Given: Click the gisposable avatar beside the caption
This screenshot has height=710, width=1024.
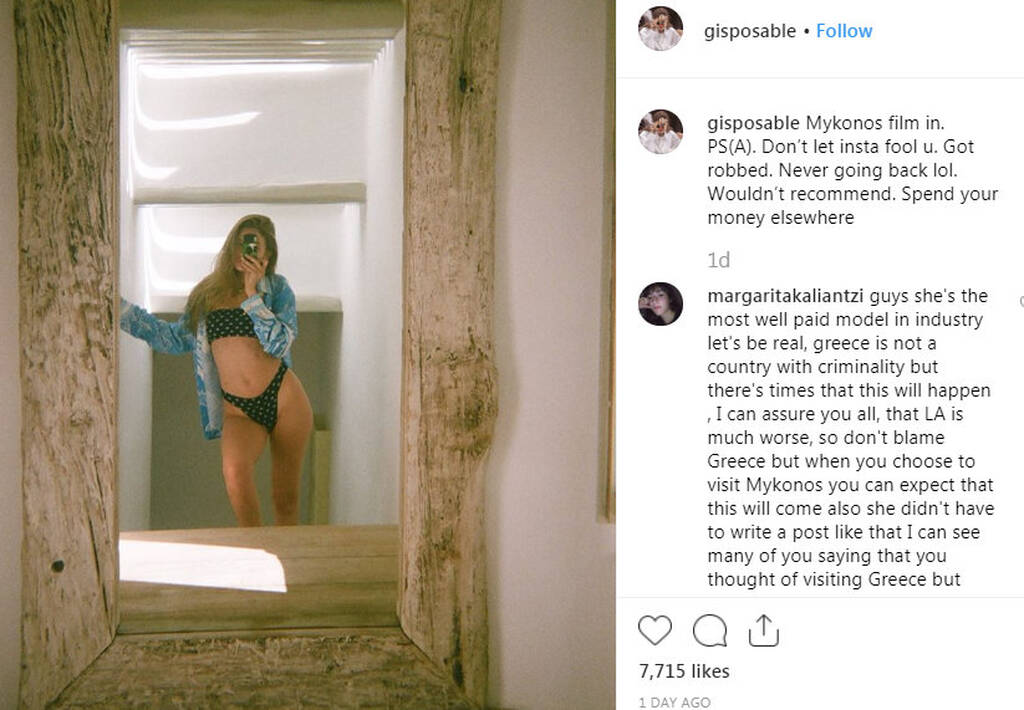Looking at the screenshot, I should point(660,132).
